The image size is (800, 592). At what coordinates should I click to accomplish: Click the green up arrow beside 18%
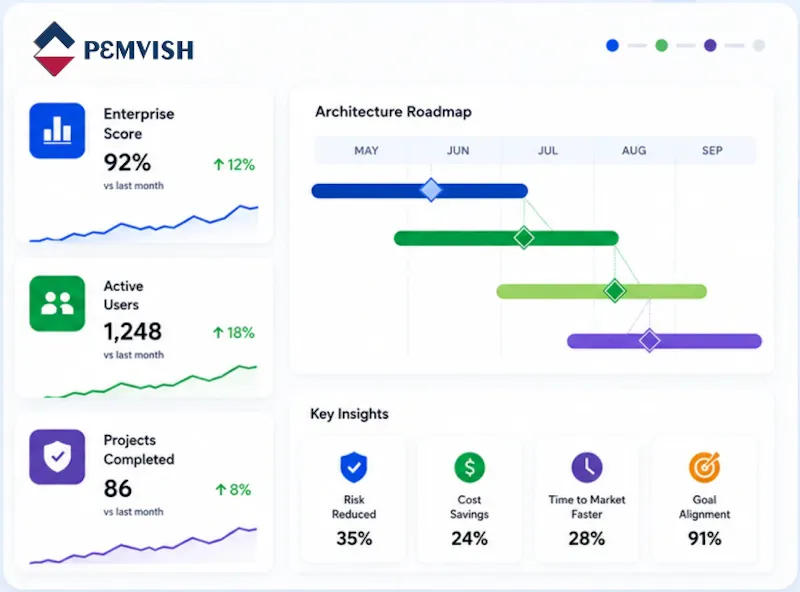[x=218, y=333]
